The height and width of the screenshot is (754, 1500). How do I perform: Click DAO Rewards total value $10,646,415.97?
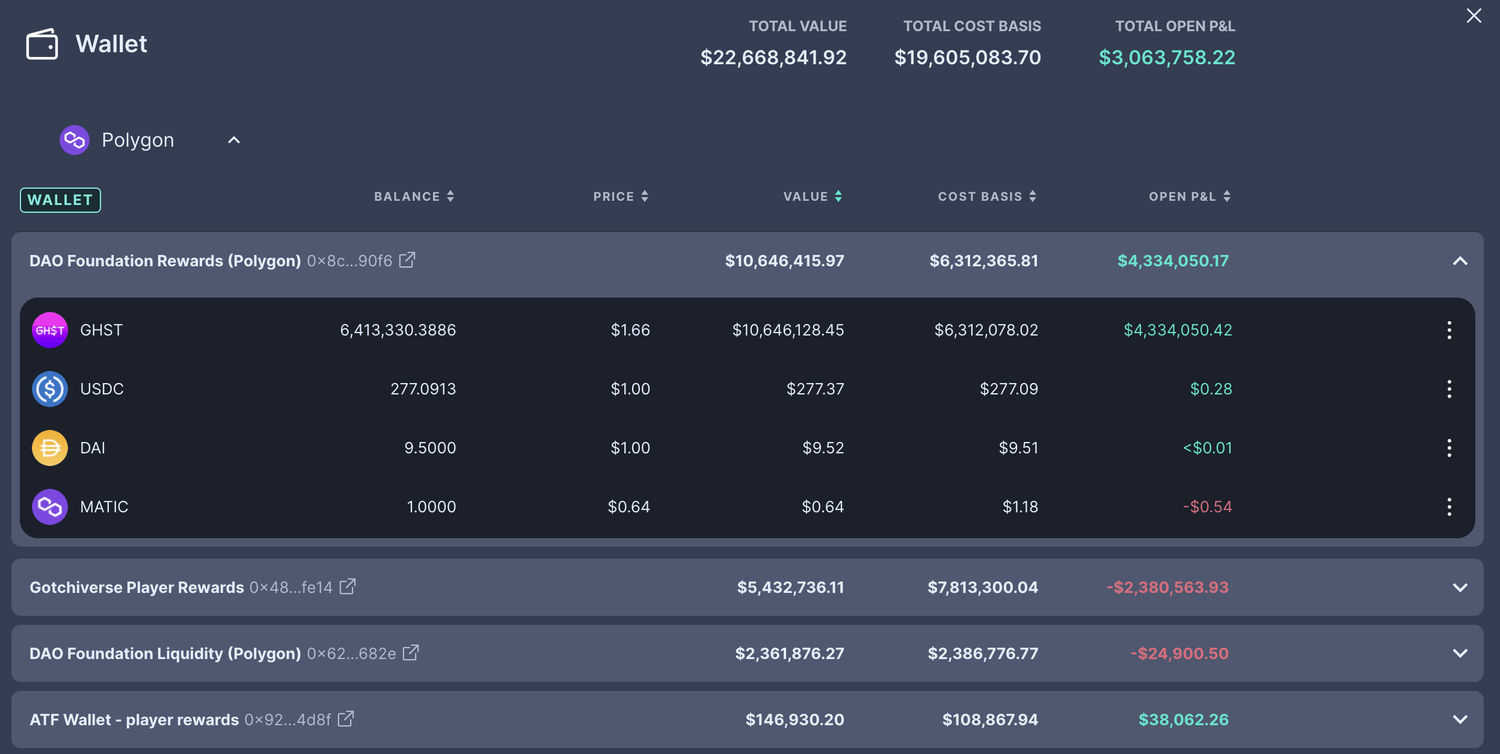click(x=784, y=261)
